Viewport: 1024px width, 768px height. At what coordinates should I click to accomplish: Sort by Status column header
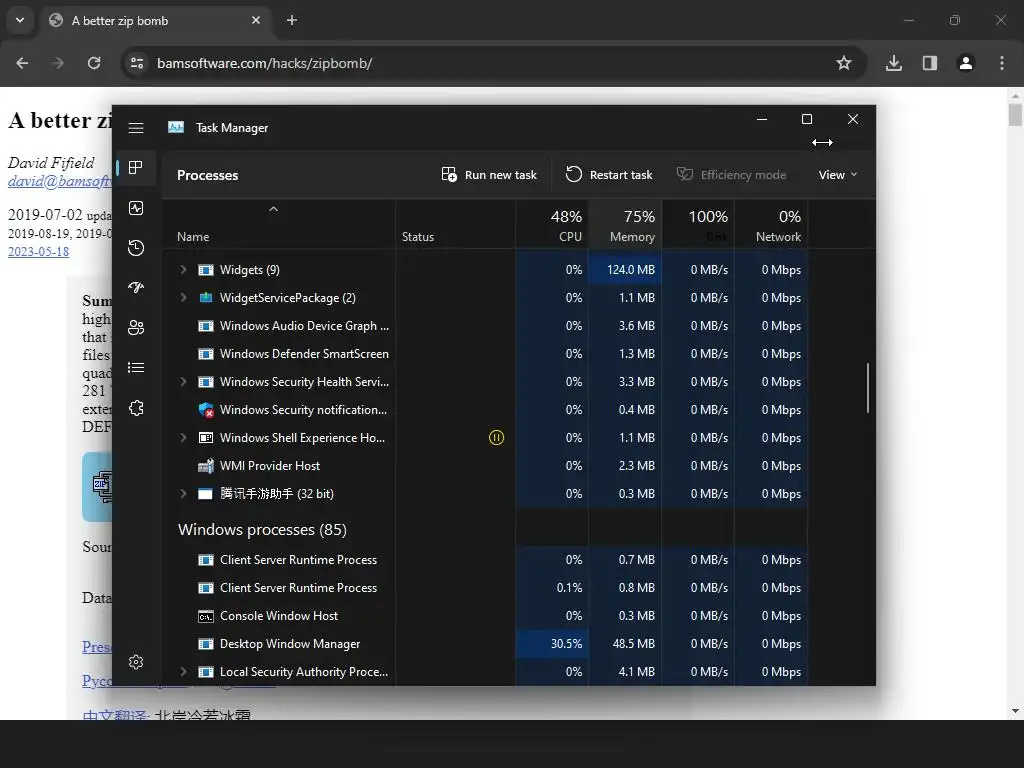455,225
